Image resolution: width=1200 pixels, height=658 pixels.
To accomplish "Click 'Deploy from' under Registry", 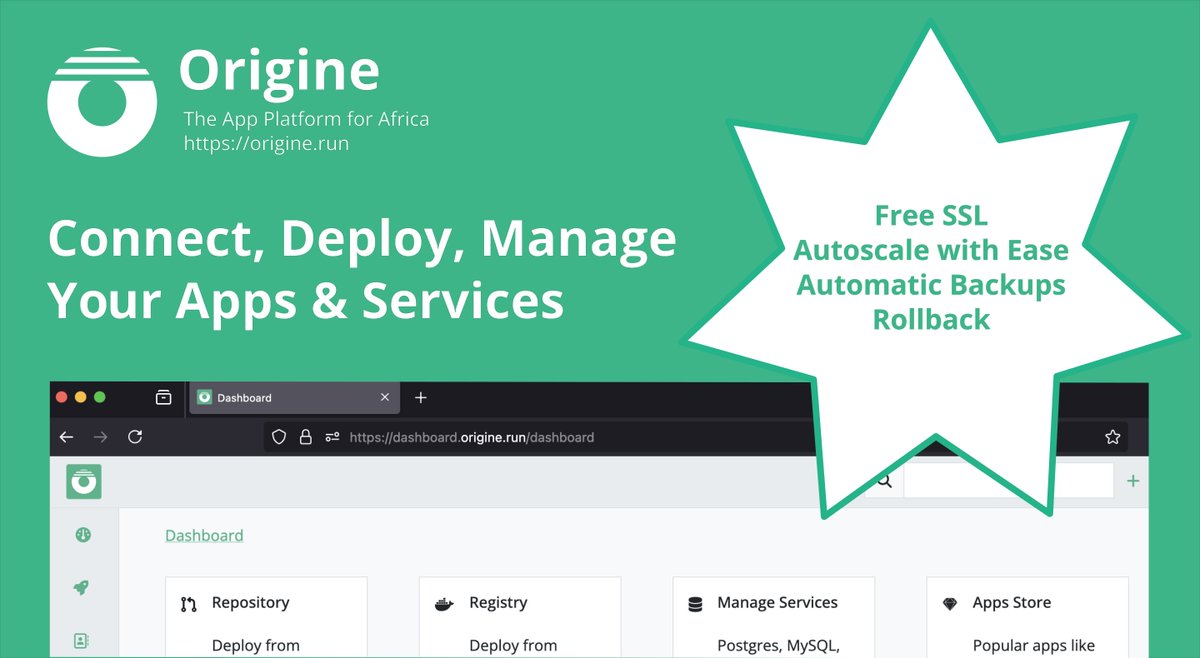I will [x=513, y=645].
